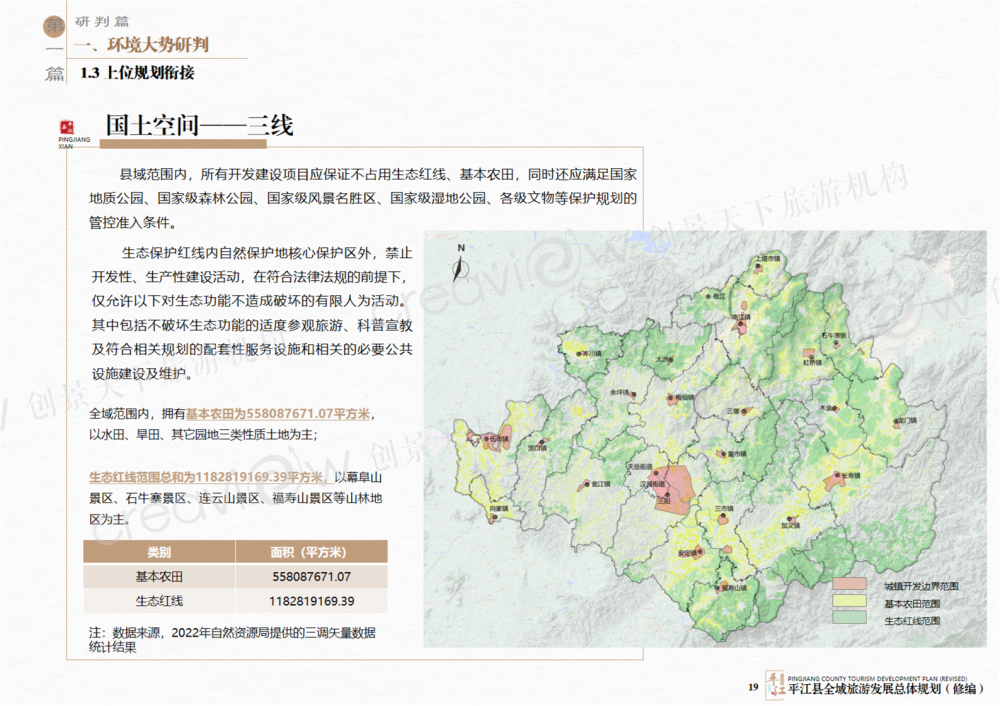The height and width of the screenshot is (706, 1000).
Task: Click the red Pingjiang Xian seal logo
Action: (x=68, y=127)
